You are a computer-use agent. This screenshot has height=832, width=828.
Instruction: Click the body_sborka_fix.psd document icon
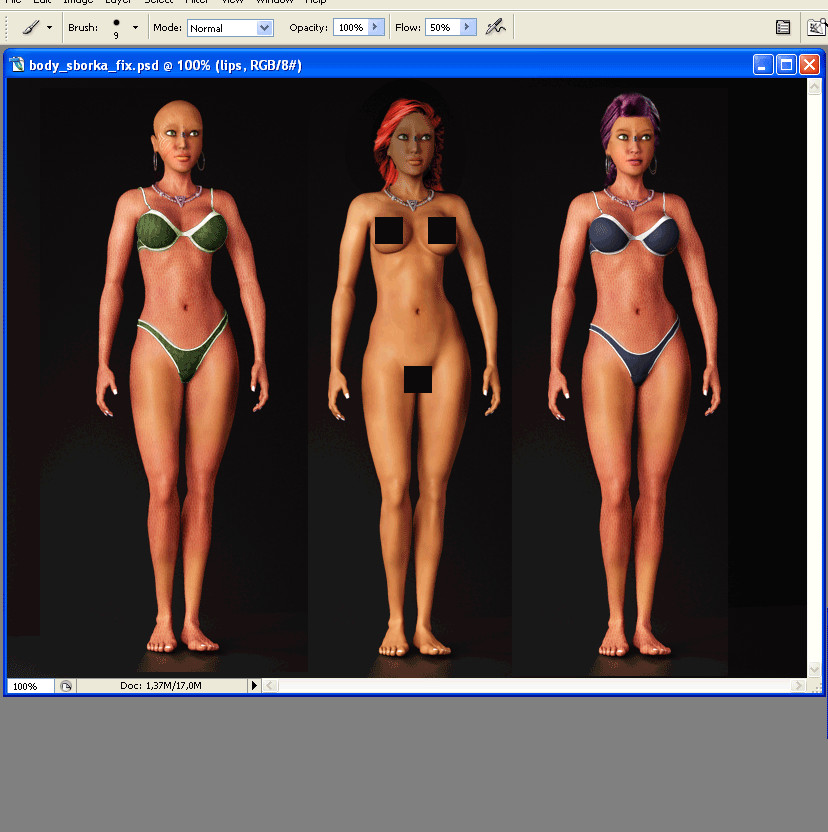click(x=18, y=65)
